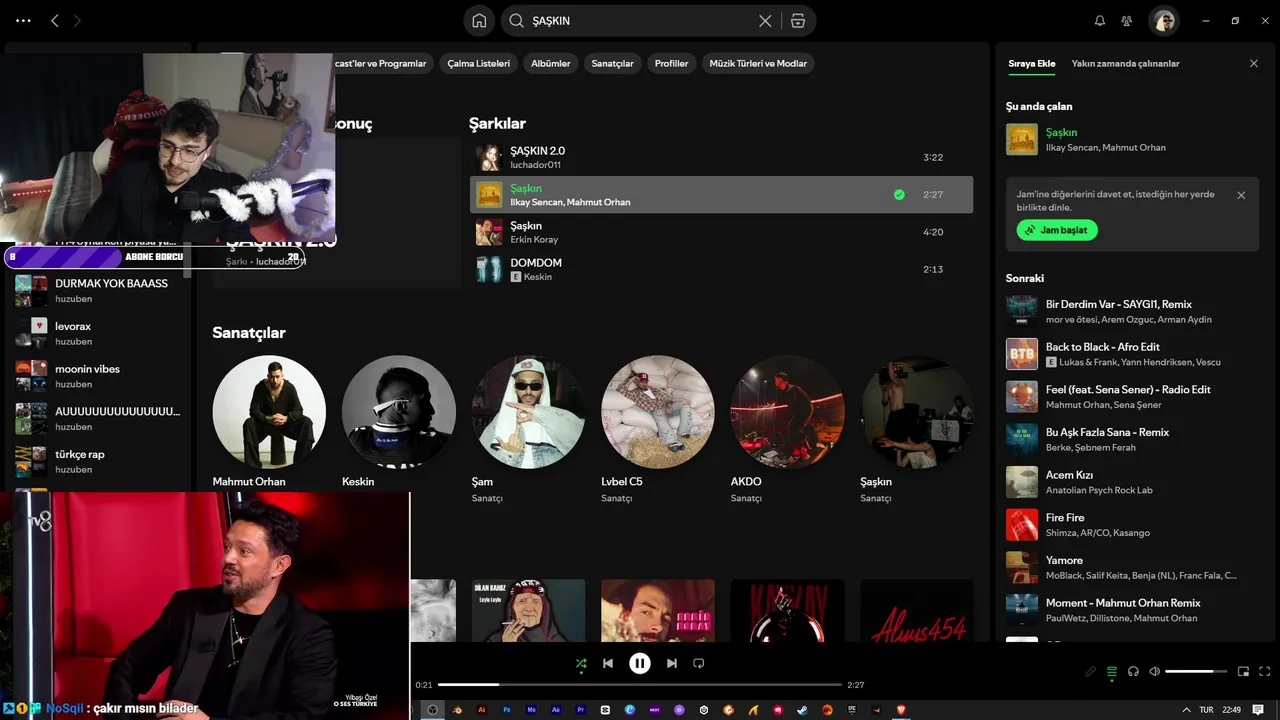Adjust the volume slider
Viewport: 1280px width, 720px height.
tap(1196, 671)
